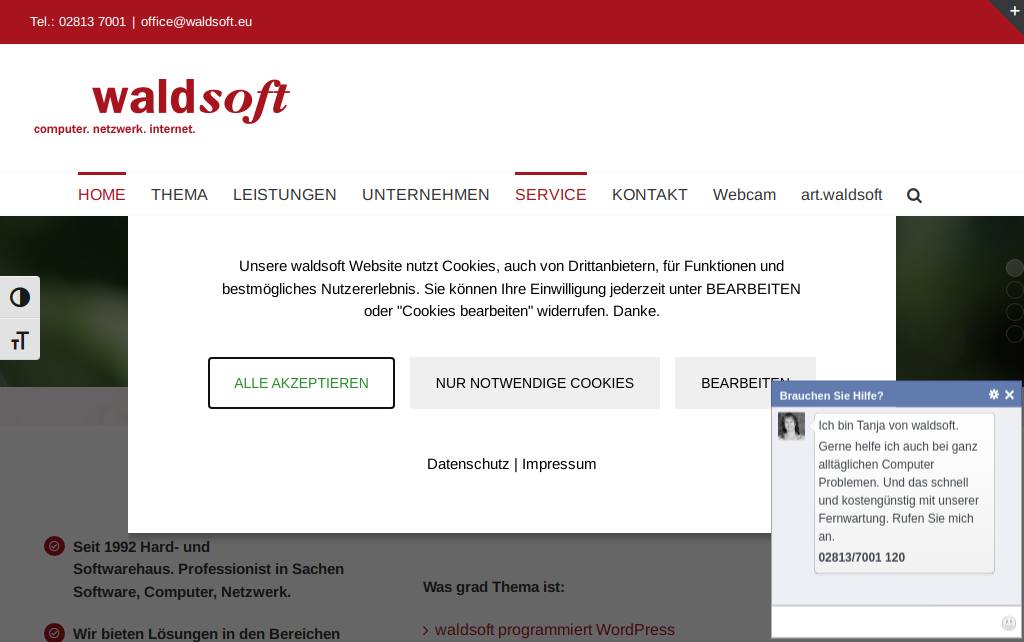Click the chat emoji smiley icon
Image resolution: width=1024 pixels, height=642 pixels.
pyautogui.click(x=1009, y=623)
